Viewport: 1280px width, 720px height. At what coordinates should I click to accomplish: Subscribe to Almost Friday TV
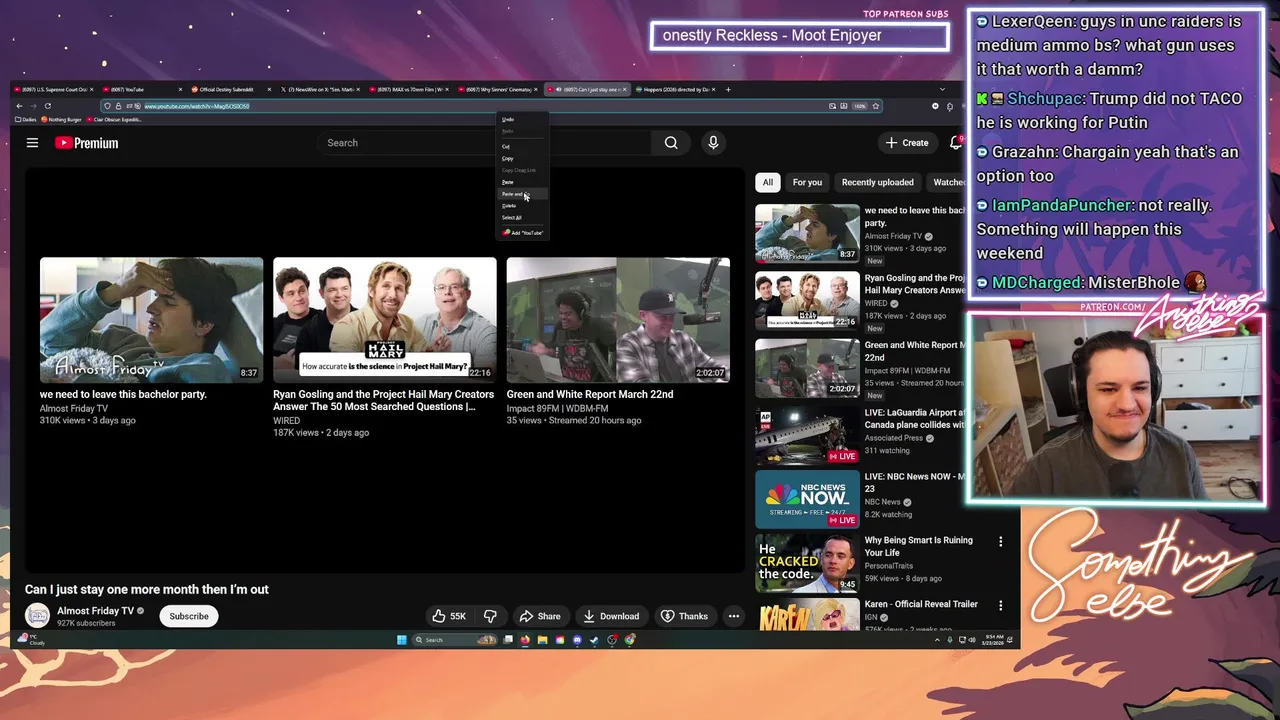(x=189, y=616)
